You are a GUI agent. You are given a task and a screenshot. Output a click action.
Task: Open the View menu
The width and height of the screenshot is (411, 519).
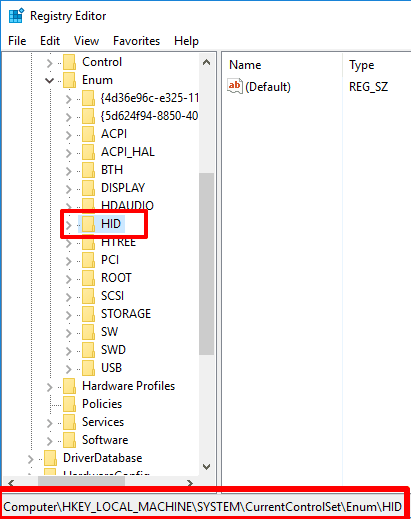86,41
